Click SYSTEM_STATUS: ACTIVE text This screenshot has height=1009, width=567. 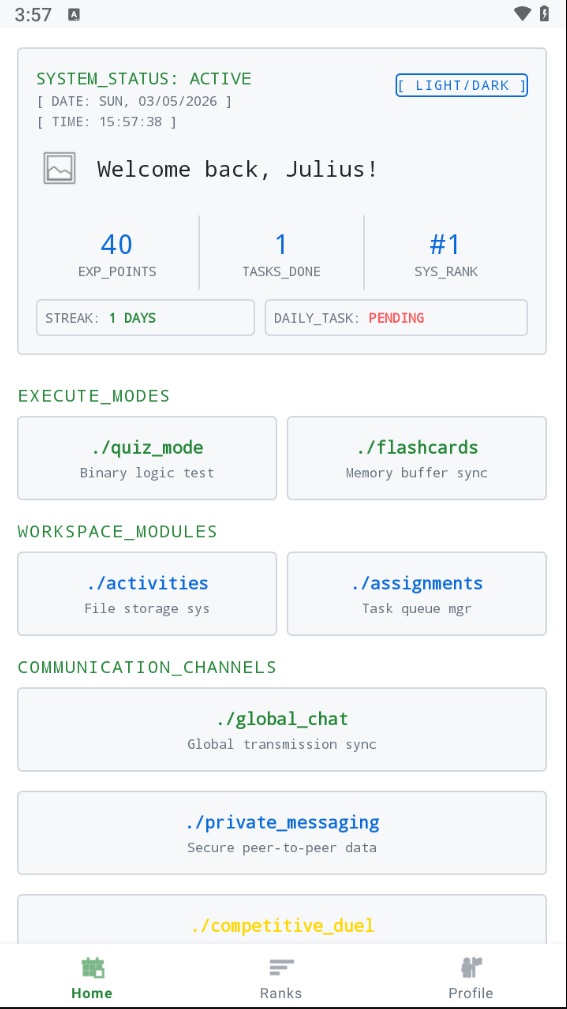click(144, 79)
